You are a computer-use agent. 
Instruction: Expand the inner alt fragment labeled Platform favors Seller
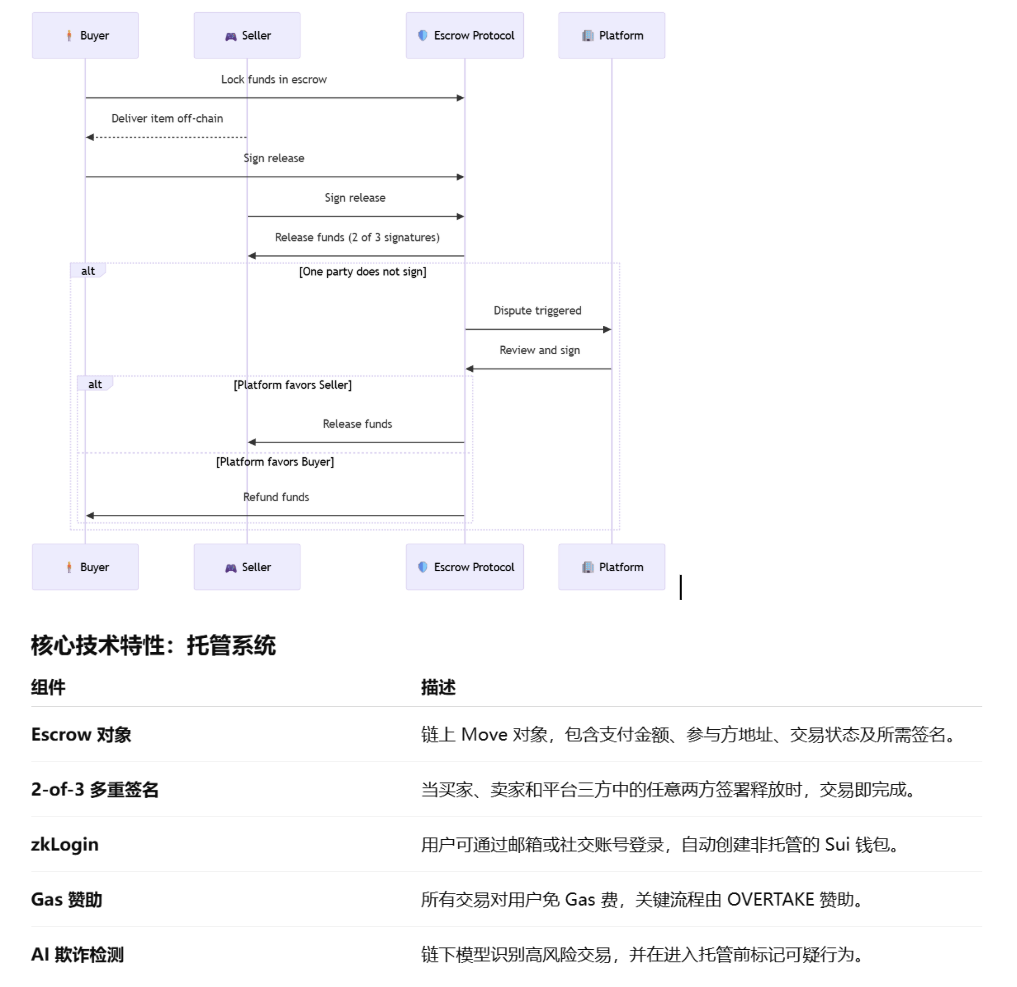click(x=96, y=384)
